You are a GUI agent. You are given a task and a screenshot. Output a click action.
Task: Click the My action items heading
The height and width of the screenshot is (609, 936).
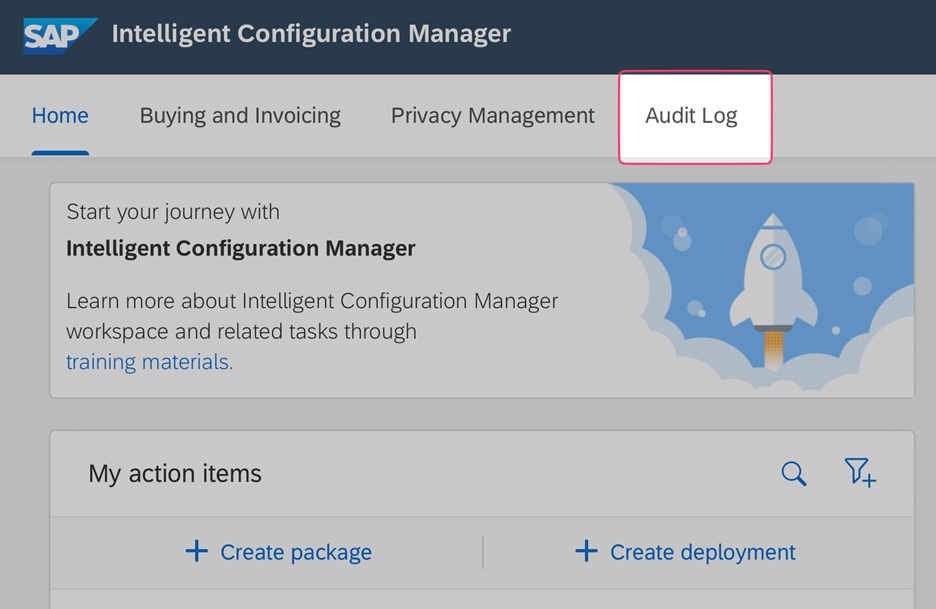pyautogui.click(x=175, y=473)
